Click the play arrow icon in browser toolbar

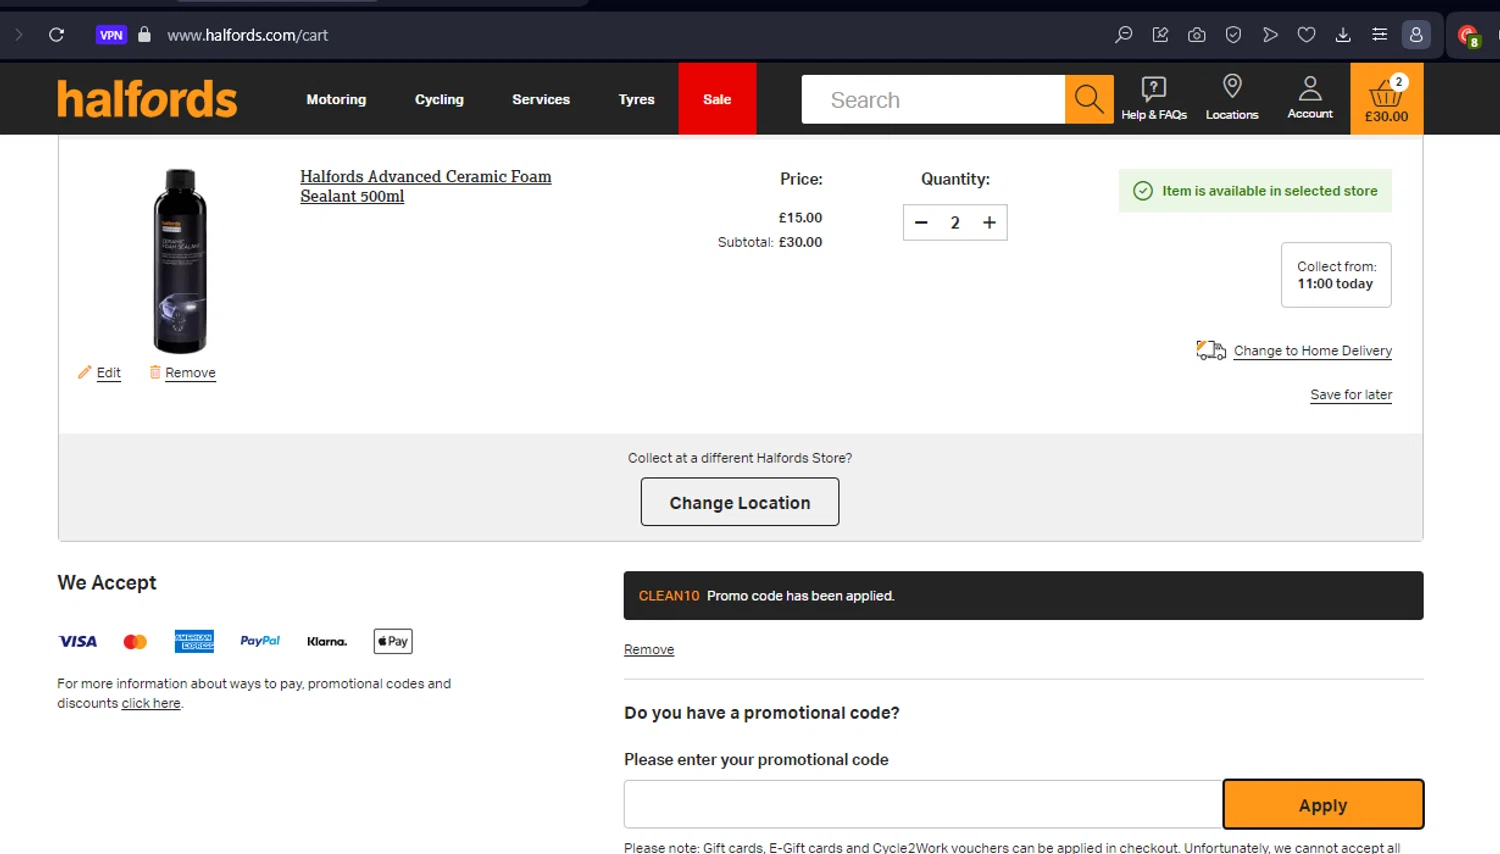(x=1270, y=35)
